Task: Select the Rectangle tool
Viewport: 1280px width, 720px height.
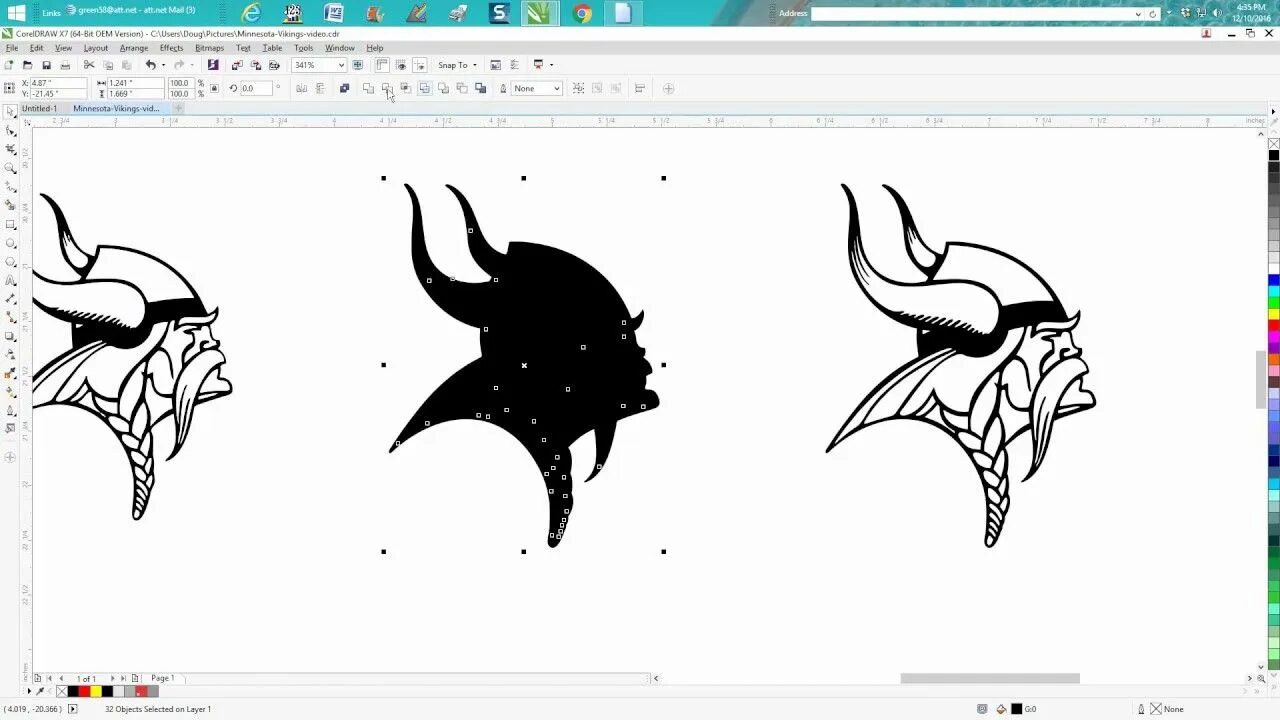Action: tap(11, 224)
